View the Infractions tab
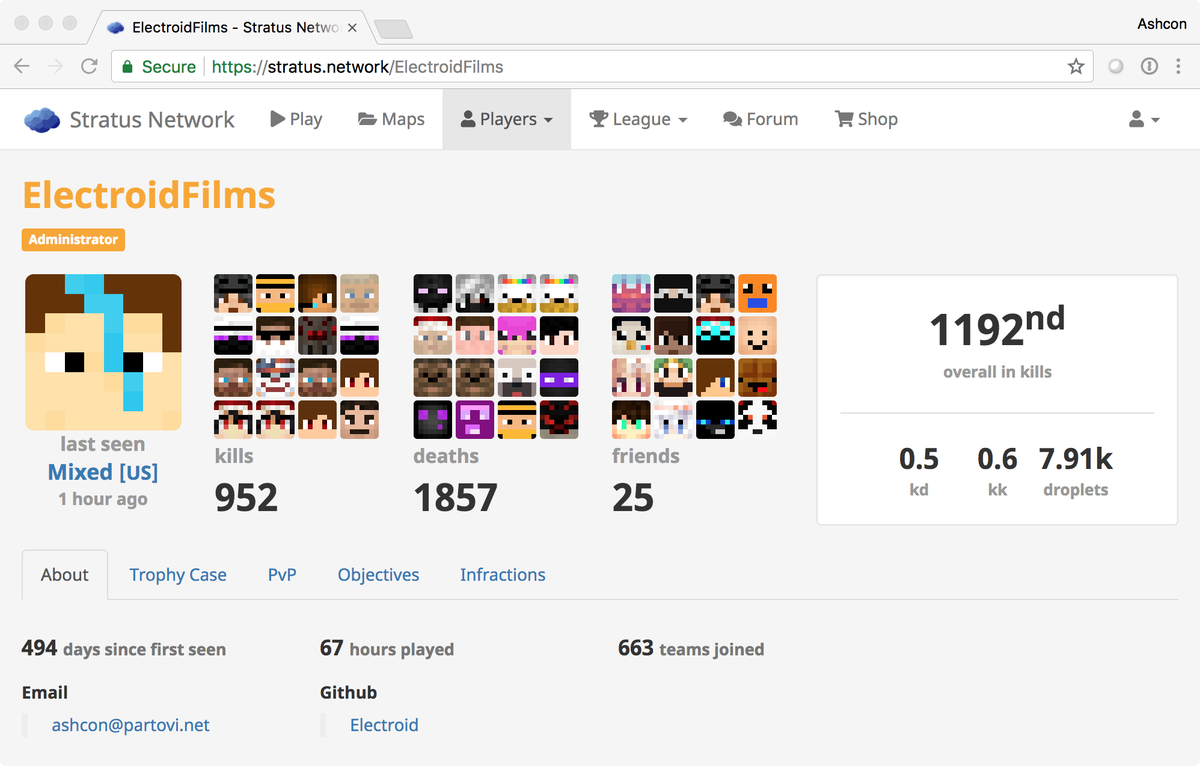 tap(503, 575)
